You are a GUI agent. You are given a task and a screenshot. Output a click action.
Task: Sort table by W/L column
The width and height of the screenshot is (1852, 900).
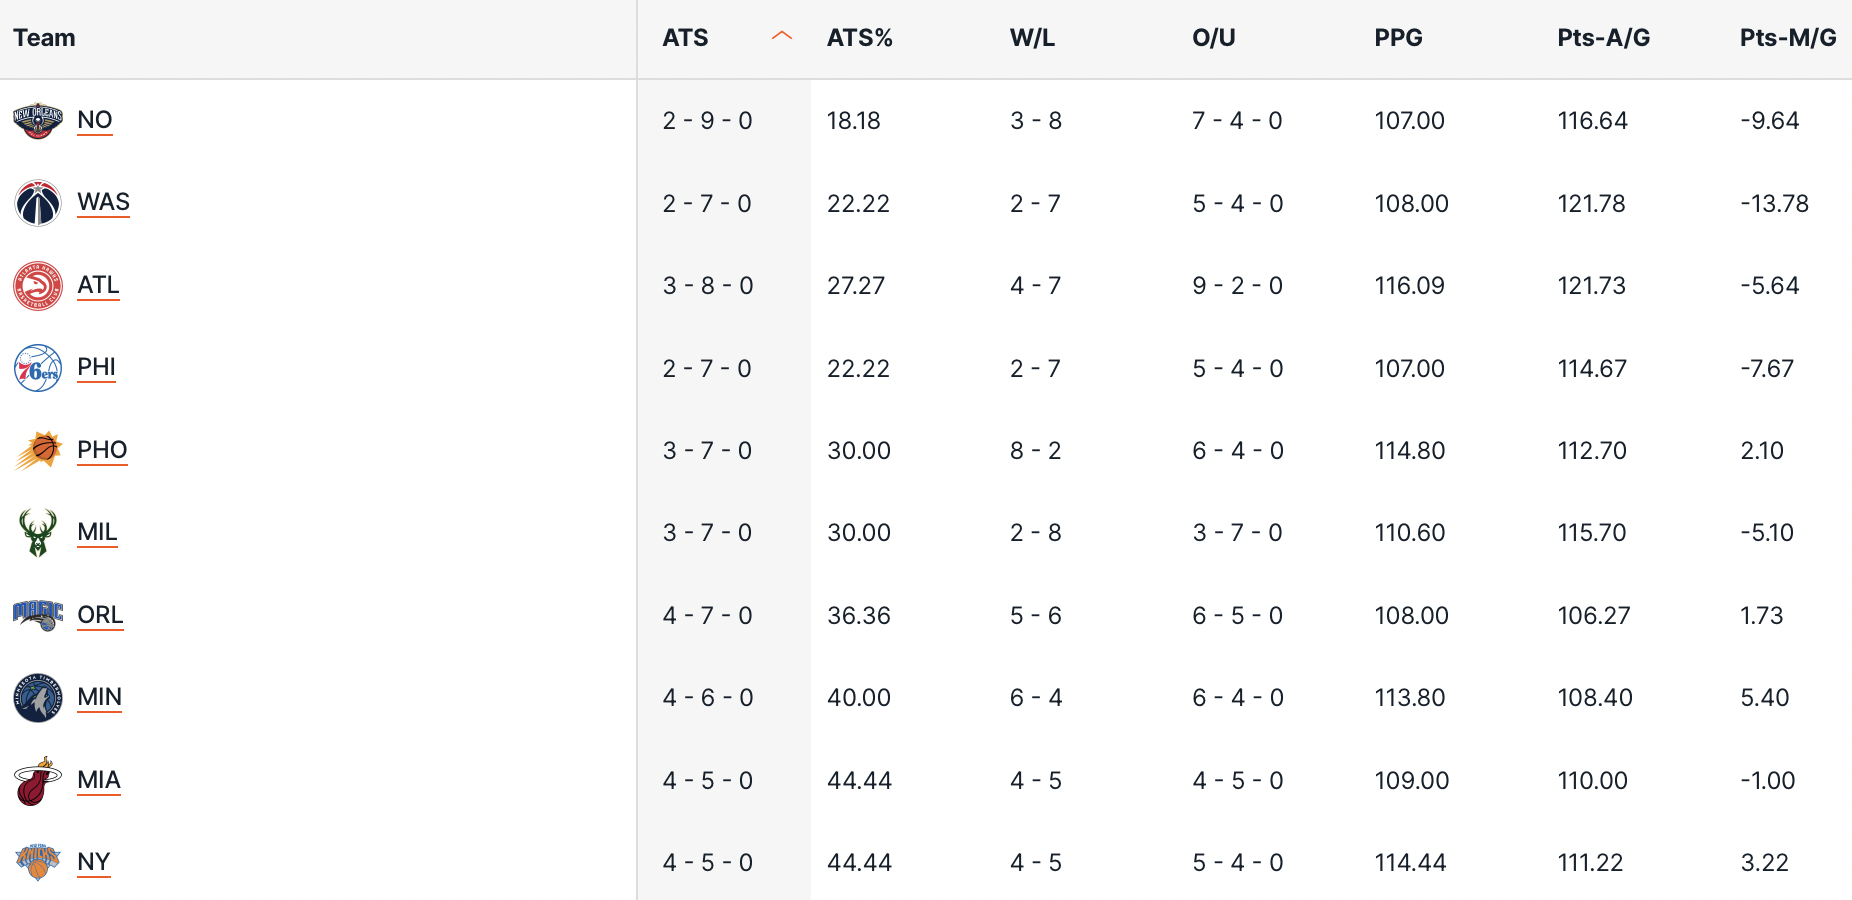[1032, 38]
